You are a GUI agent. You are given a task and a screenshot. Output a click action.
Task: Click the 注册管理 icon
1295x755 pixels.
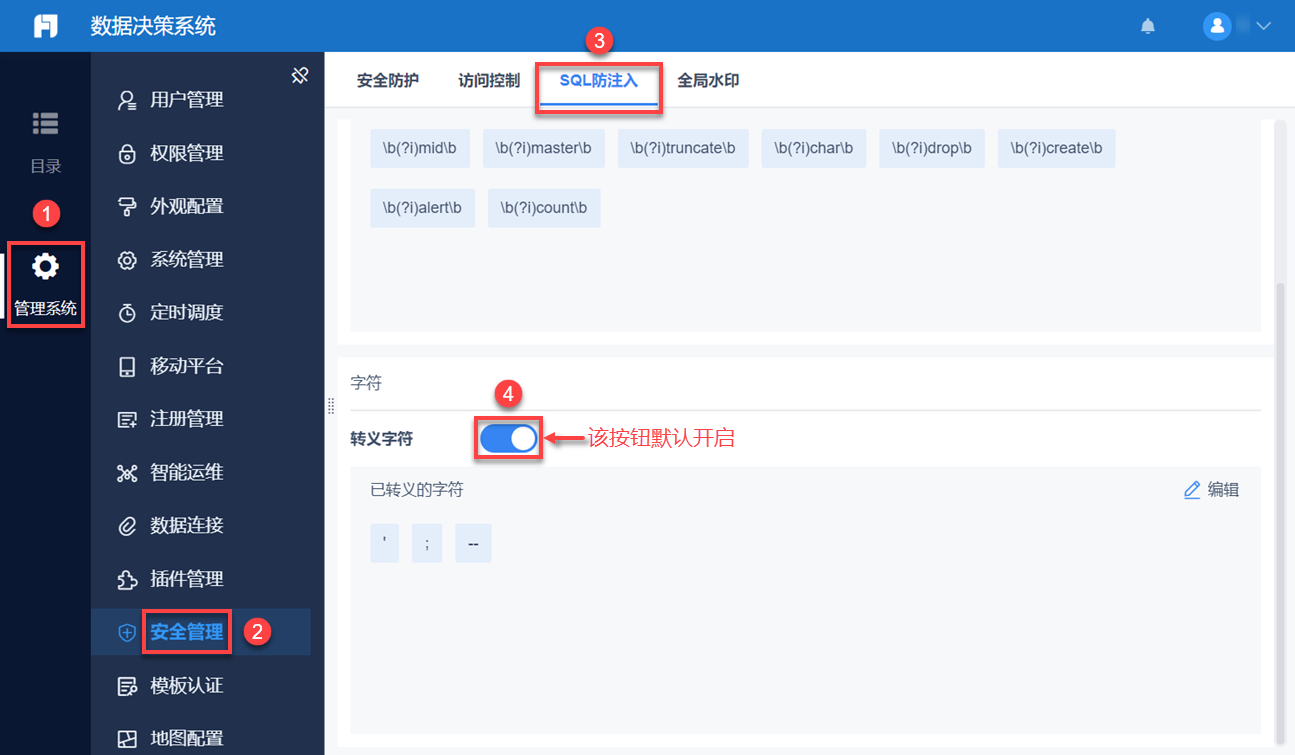127,419
